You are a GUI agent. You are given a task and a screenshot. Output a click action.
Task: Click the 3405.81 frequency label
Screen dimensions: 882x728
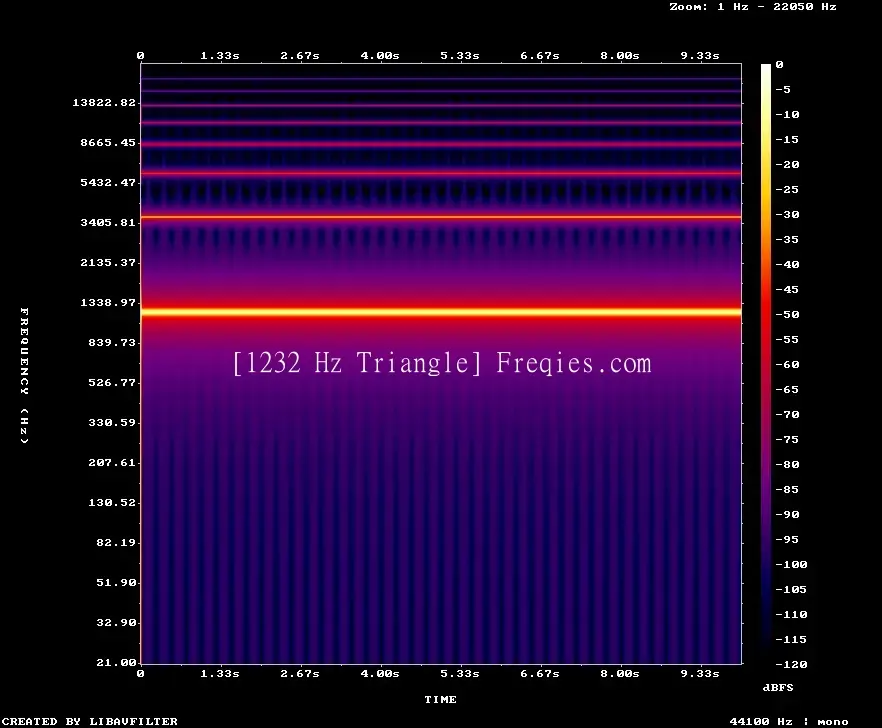point(108,222)
